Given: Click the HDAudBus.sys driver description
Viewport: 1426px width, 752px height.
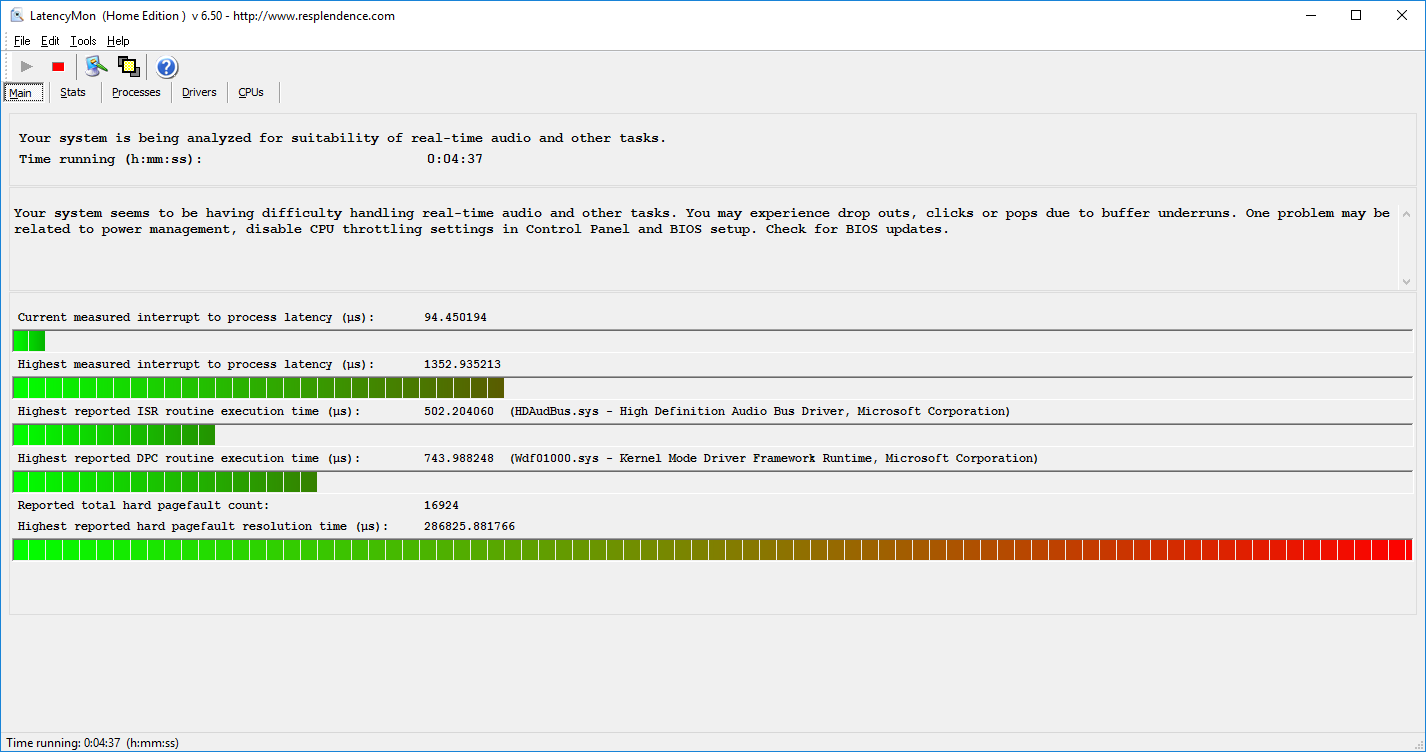Looking at the screenshot, I should tap(760, 411).
